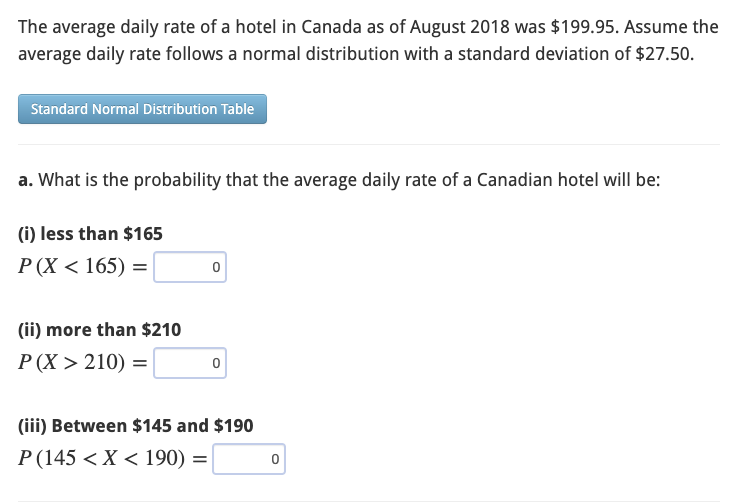
Task: Click the P(X > 210) formula text
Action: coord(82,363)
